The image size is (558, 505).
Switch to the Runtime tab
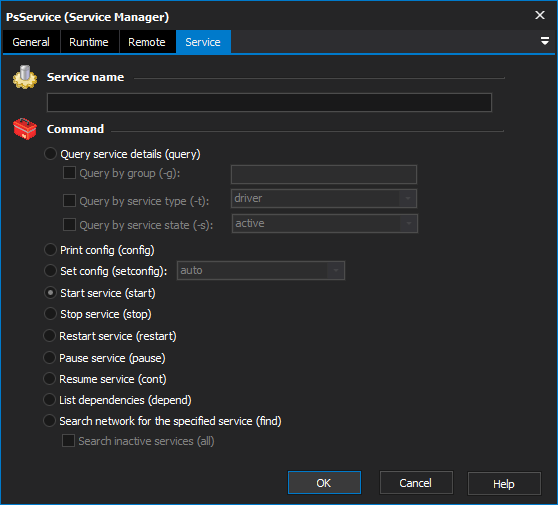pyautogui.click(x=89, y=42)
